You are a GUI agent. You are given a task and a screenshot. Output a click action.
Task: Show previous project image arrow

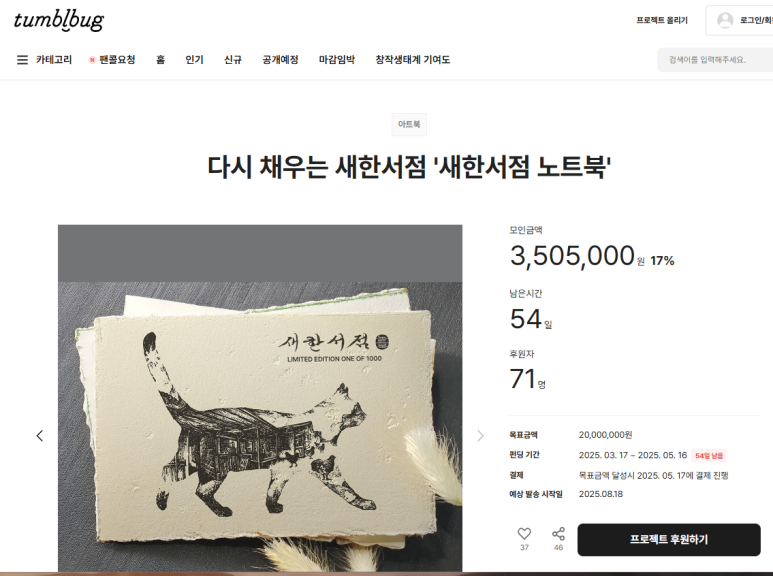tap(40, 435)
